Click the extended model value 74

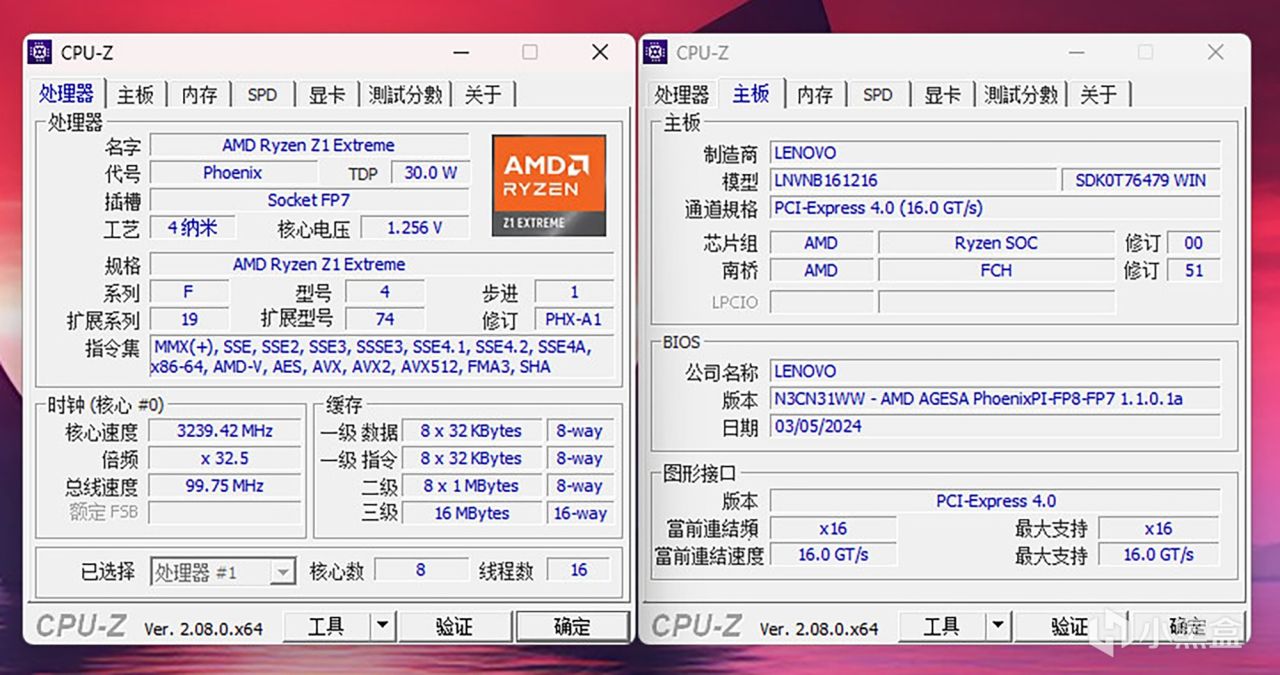[x=385, y=320]
